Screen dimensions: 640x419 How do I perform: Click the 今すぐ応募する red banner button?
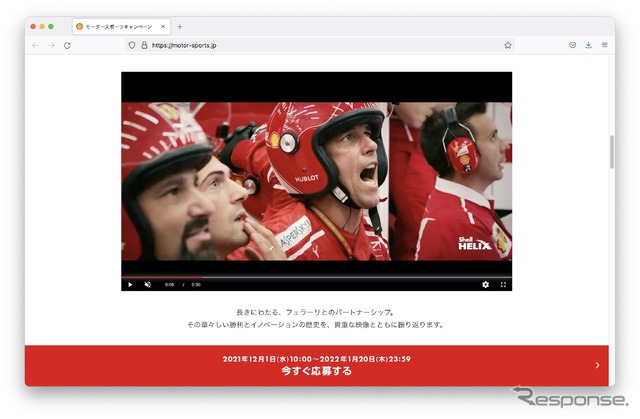316,366
